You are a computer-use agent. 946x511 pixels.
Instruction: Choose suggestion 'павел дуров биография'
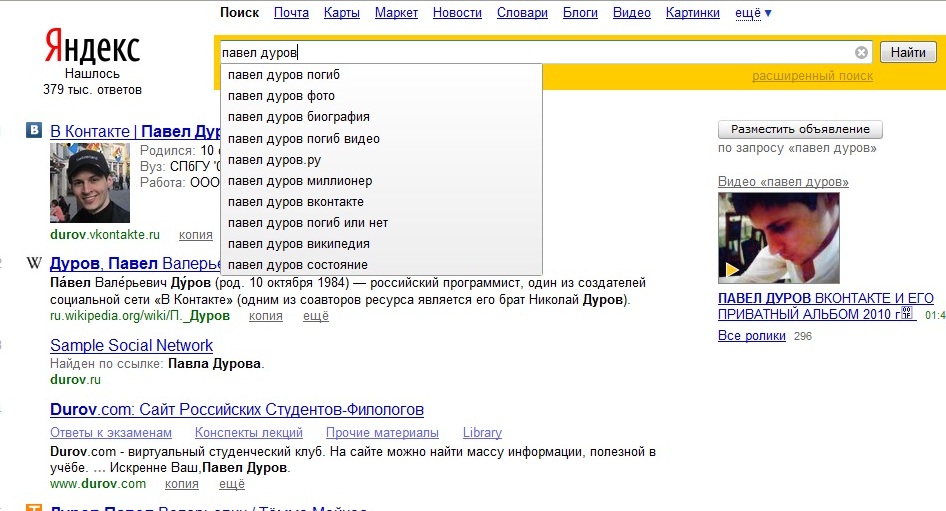pyautogui.click(x=381, y=117)
